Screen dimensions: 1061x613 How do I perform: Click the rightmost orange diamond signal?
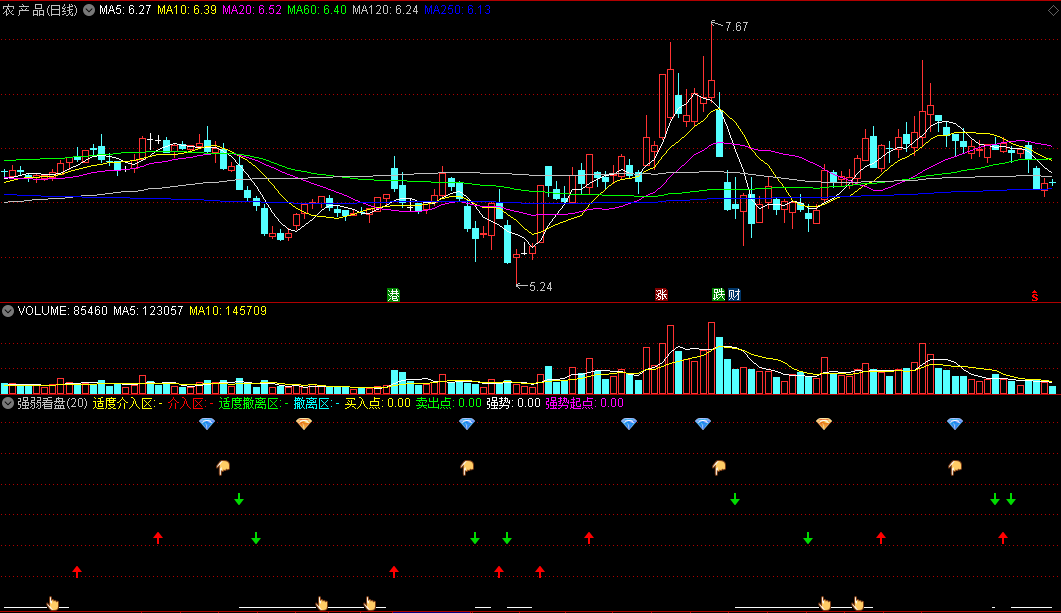point(823,424)
